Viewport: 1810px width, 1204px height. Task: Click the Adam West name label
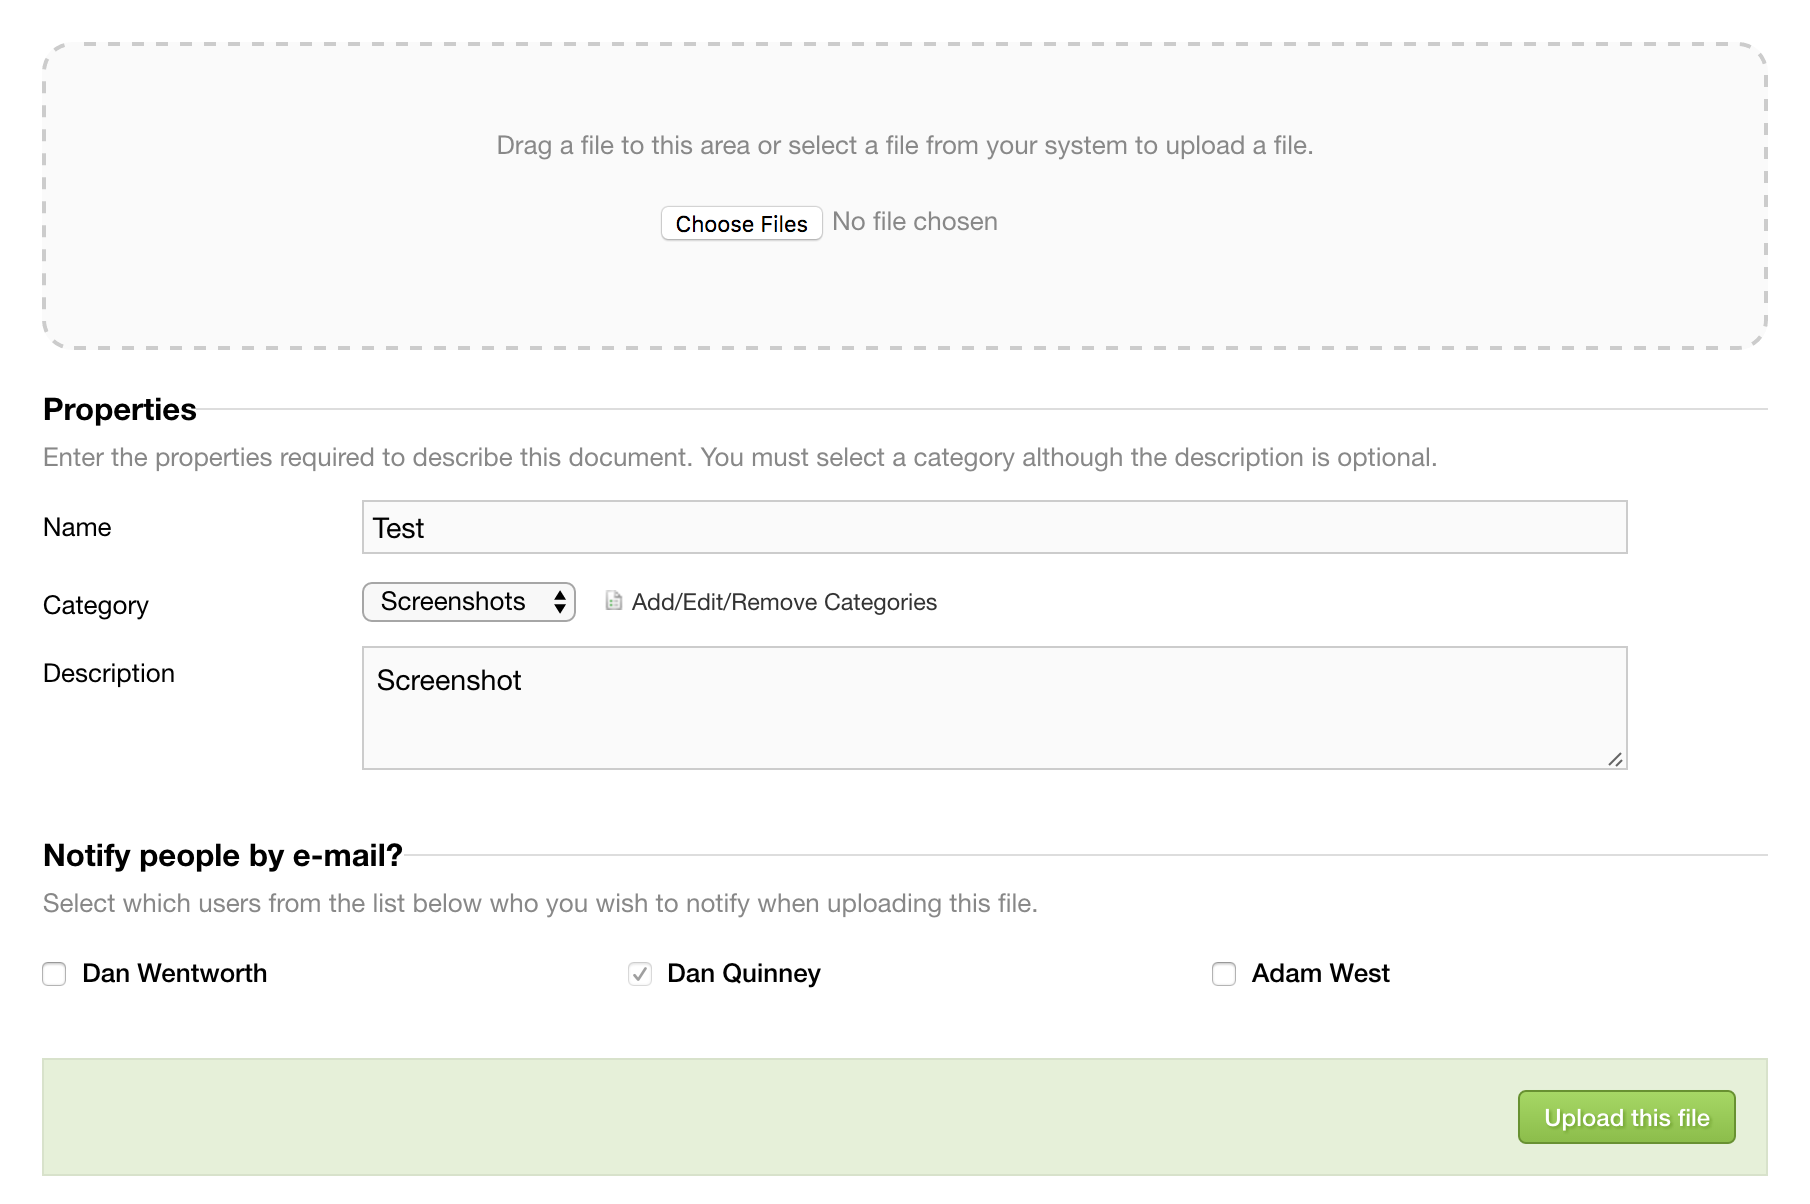[x=1321, y=973]
